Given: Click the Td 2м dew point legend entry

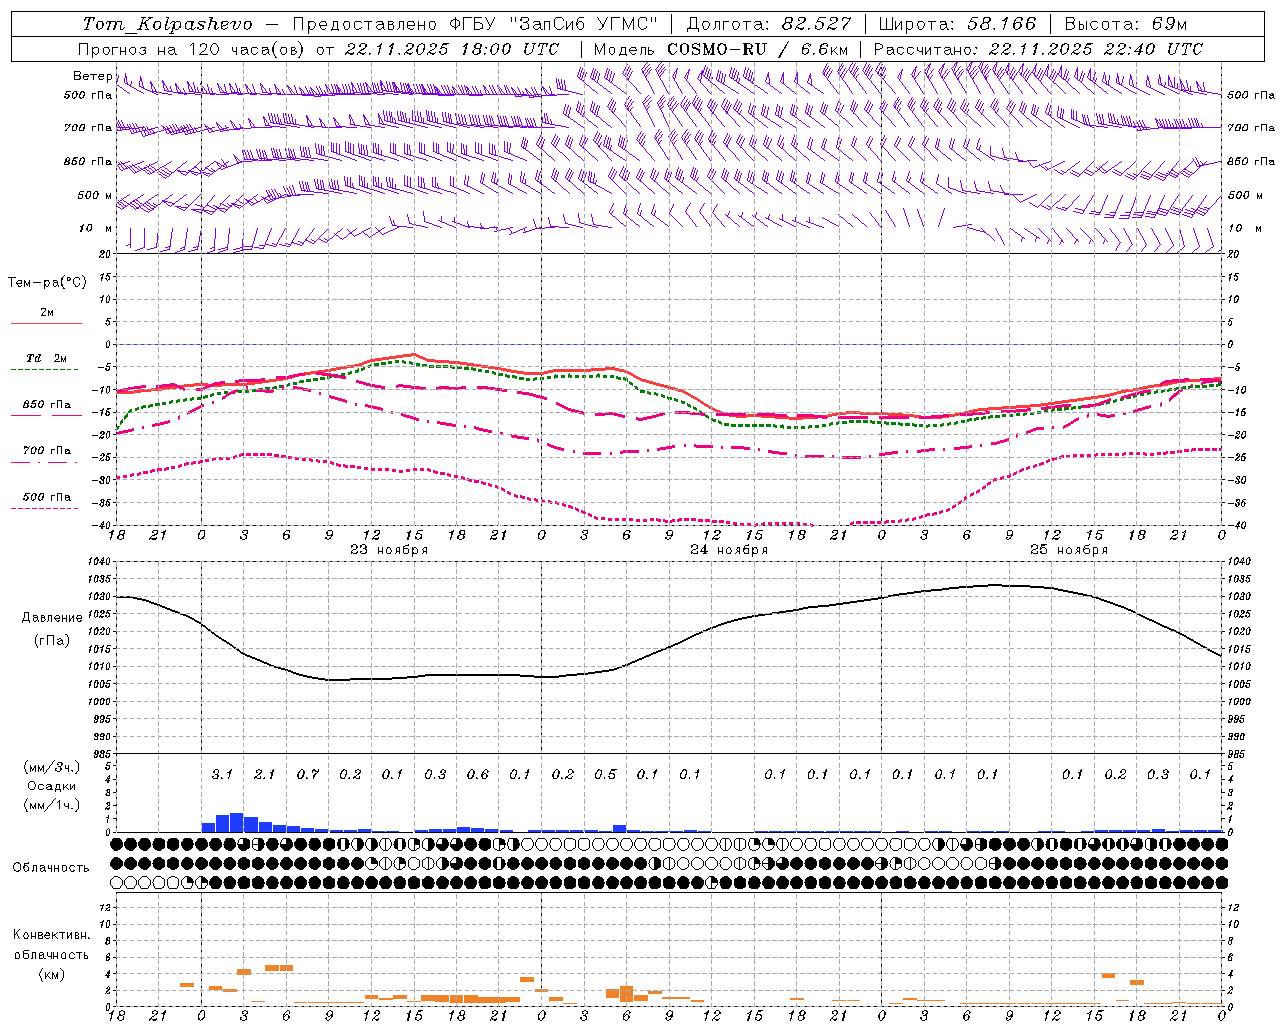Looking at the screenshot, I should pos(46,358).
